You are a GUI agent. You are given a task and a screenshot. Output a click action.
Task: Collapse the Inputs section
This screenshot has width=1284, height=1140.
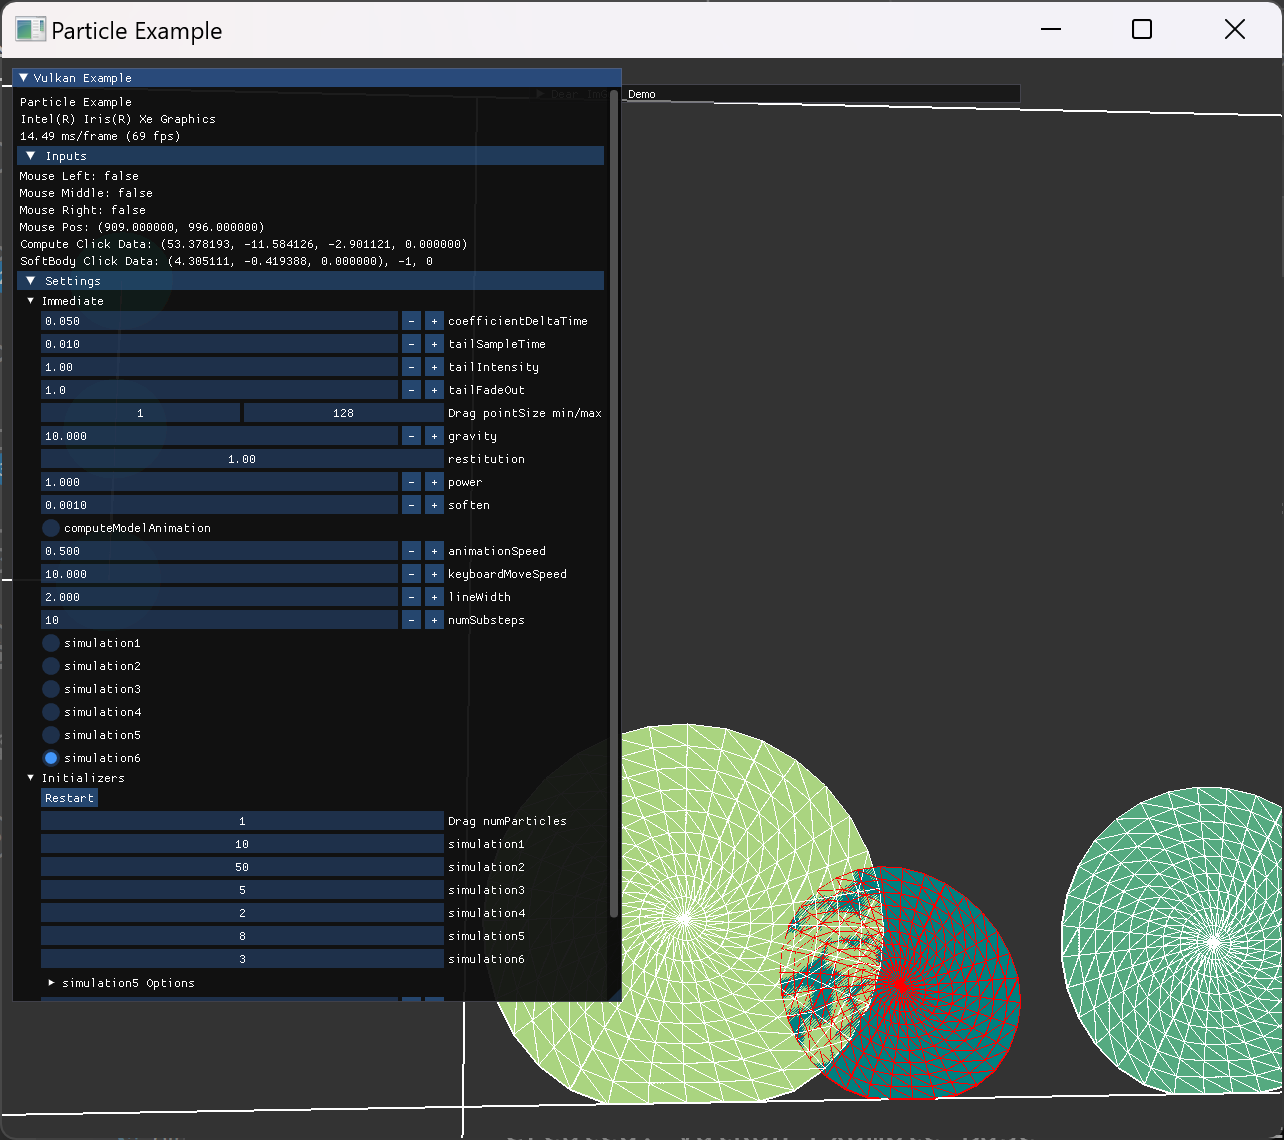pyautogui.click(x=31, y=156)
